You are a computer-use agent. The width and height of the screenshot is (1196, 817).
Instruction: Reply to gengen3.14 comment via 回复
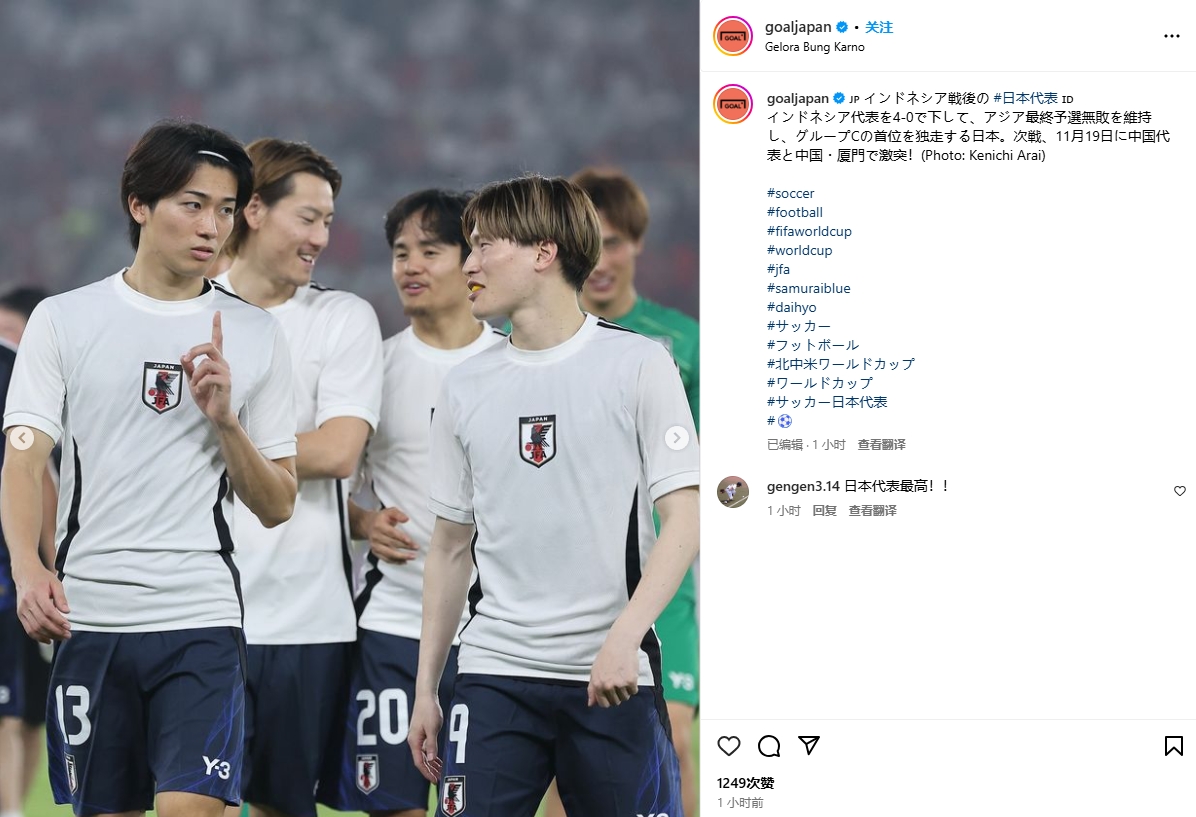(825, 510)
